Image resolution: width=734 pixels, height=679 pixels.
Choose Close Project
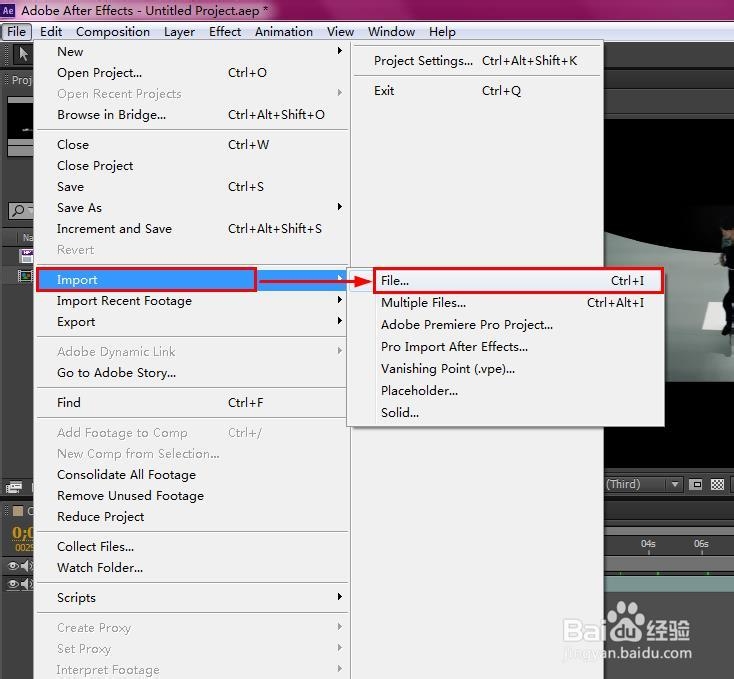pos(192,166)
